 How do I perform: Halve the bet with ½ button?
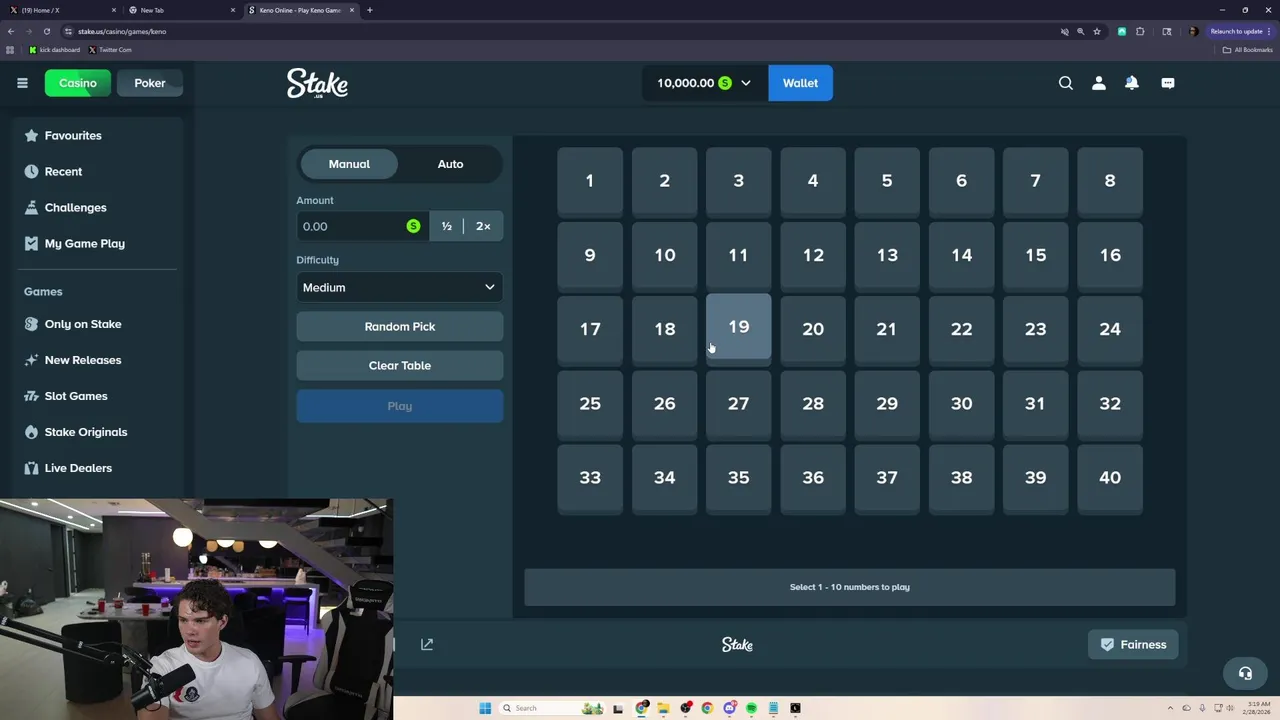[x=447, y=226]
